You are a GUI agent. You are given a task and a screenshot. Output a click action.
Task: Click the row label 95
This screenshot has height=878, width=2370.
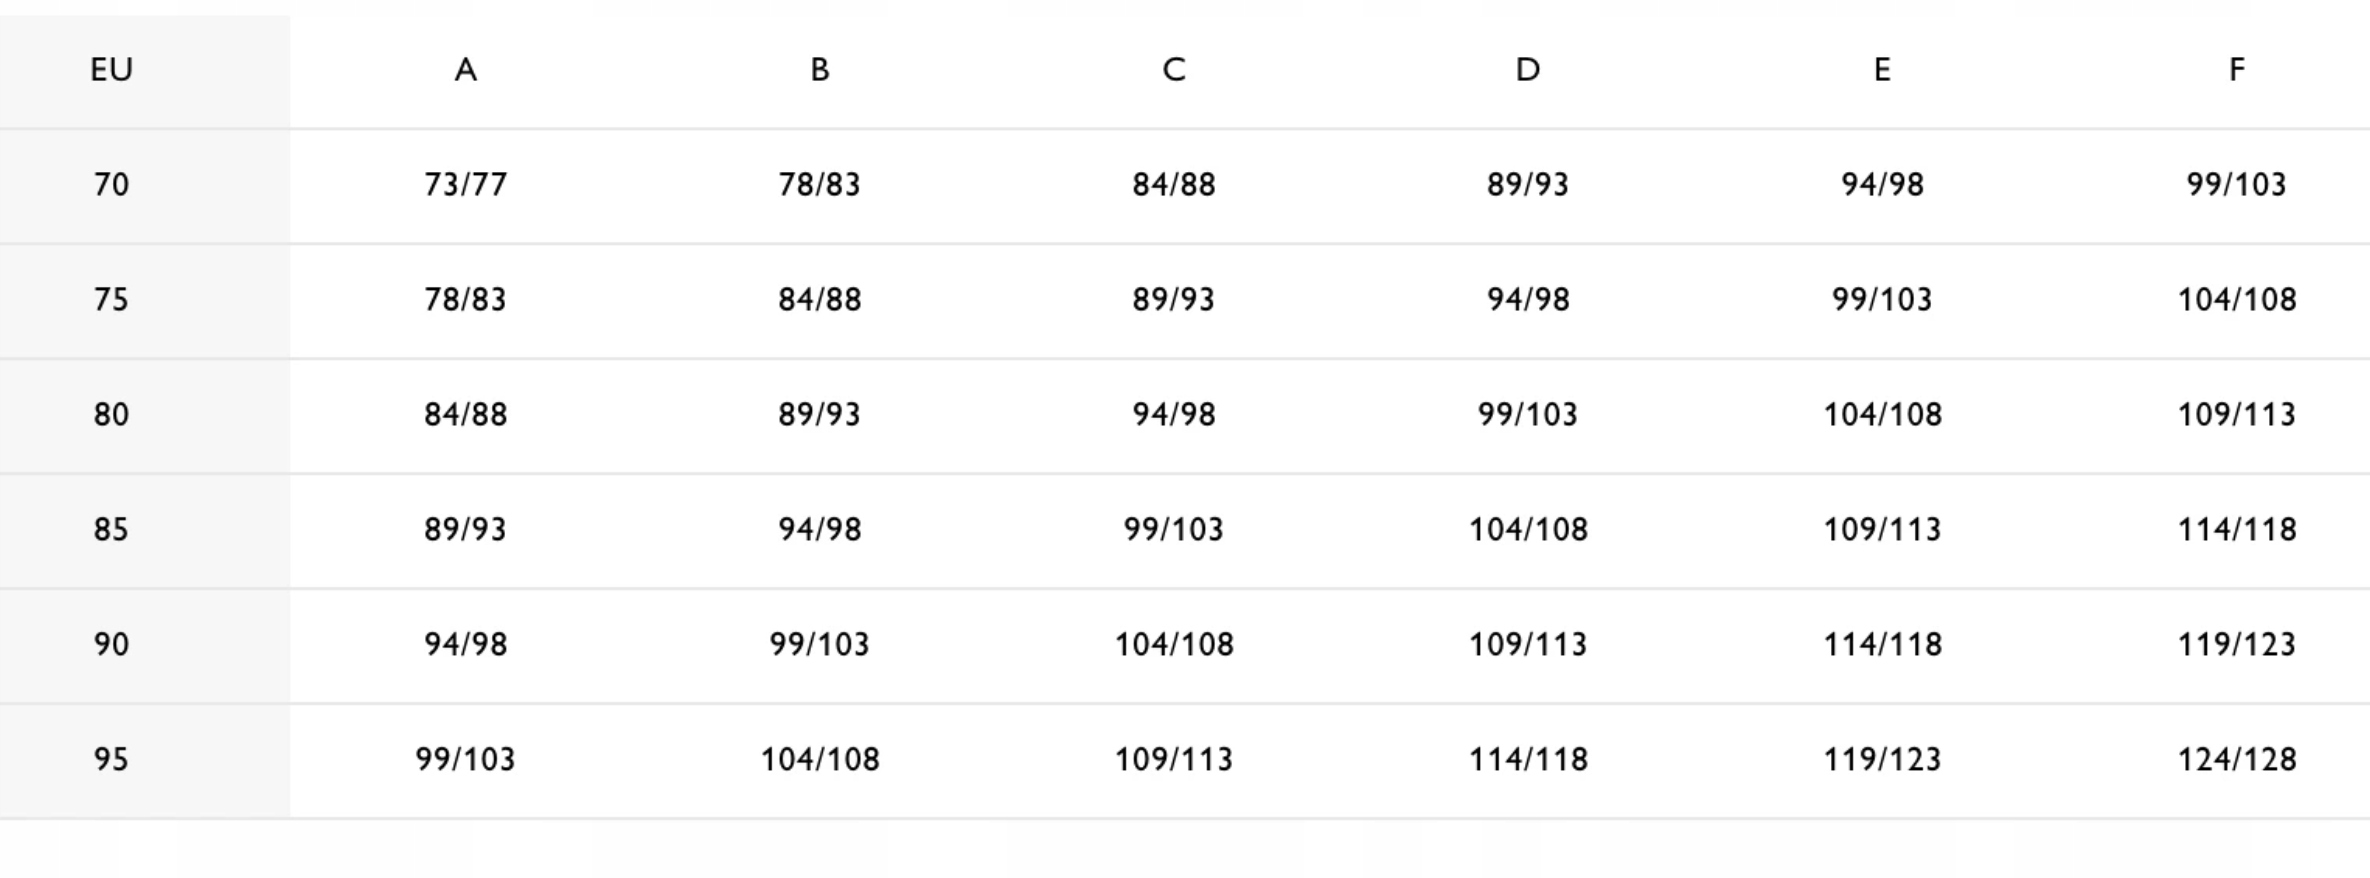[111, 759]
